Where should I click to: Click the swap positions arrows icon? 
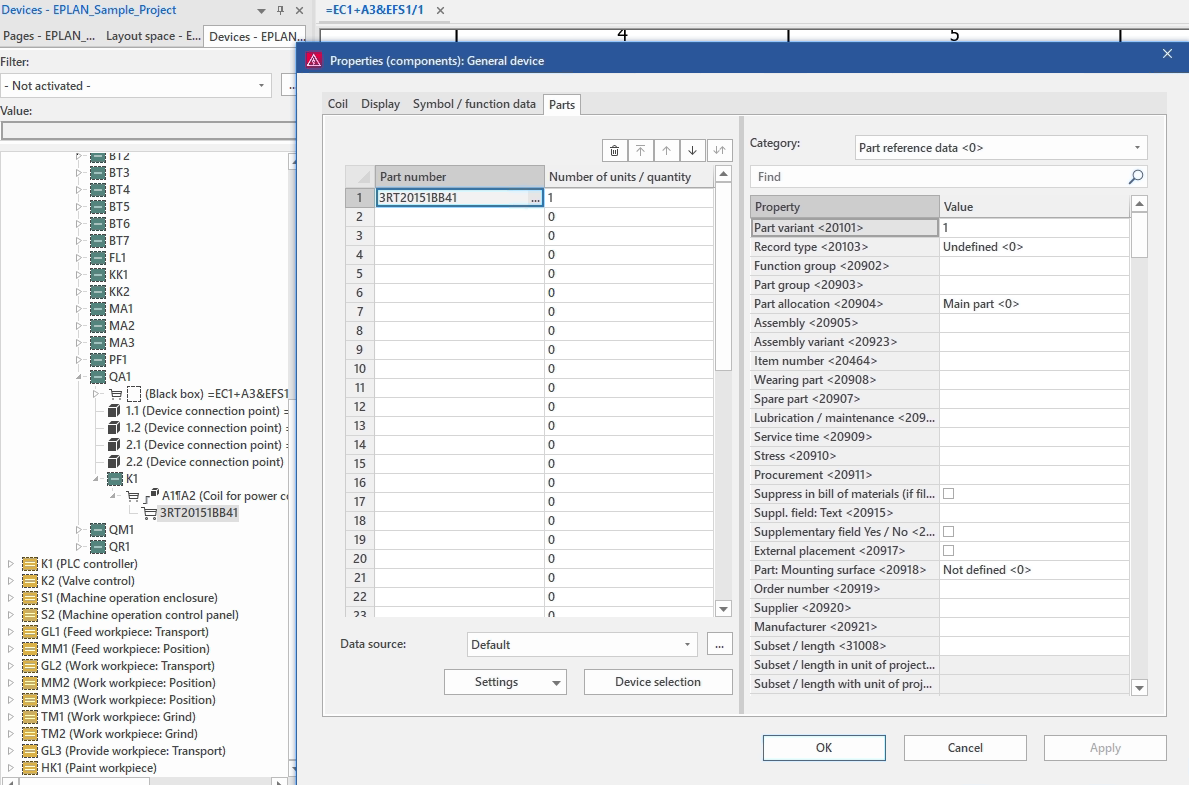719,151
